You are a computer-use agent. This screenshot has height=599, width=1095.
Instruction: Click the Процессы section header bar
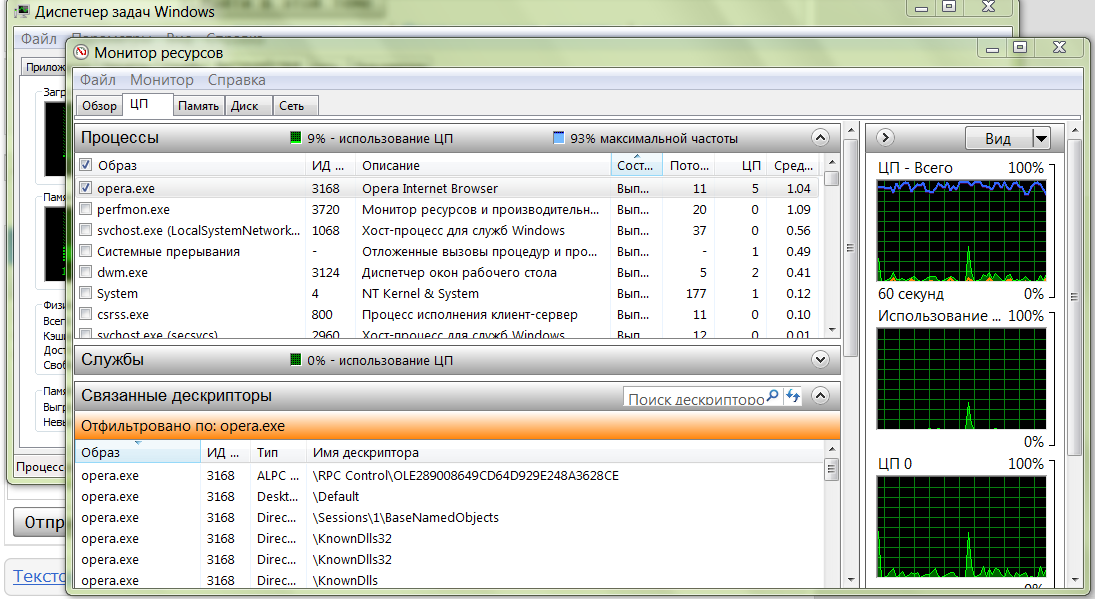[457, 138]
